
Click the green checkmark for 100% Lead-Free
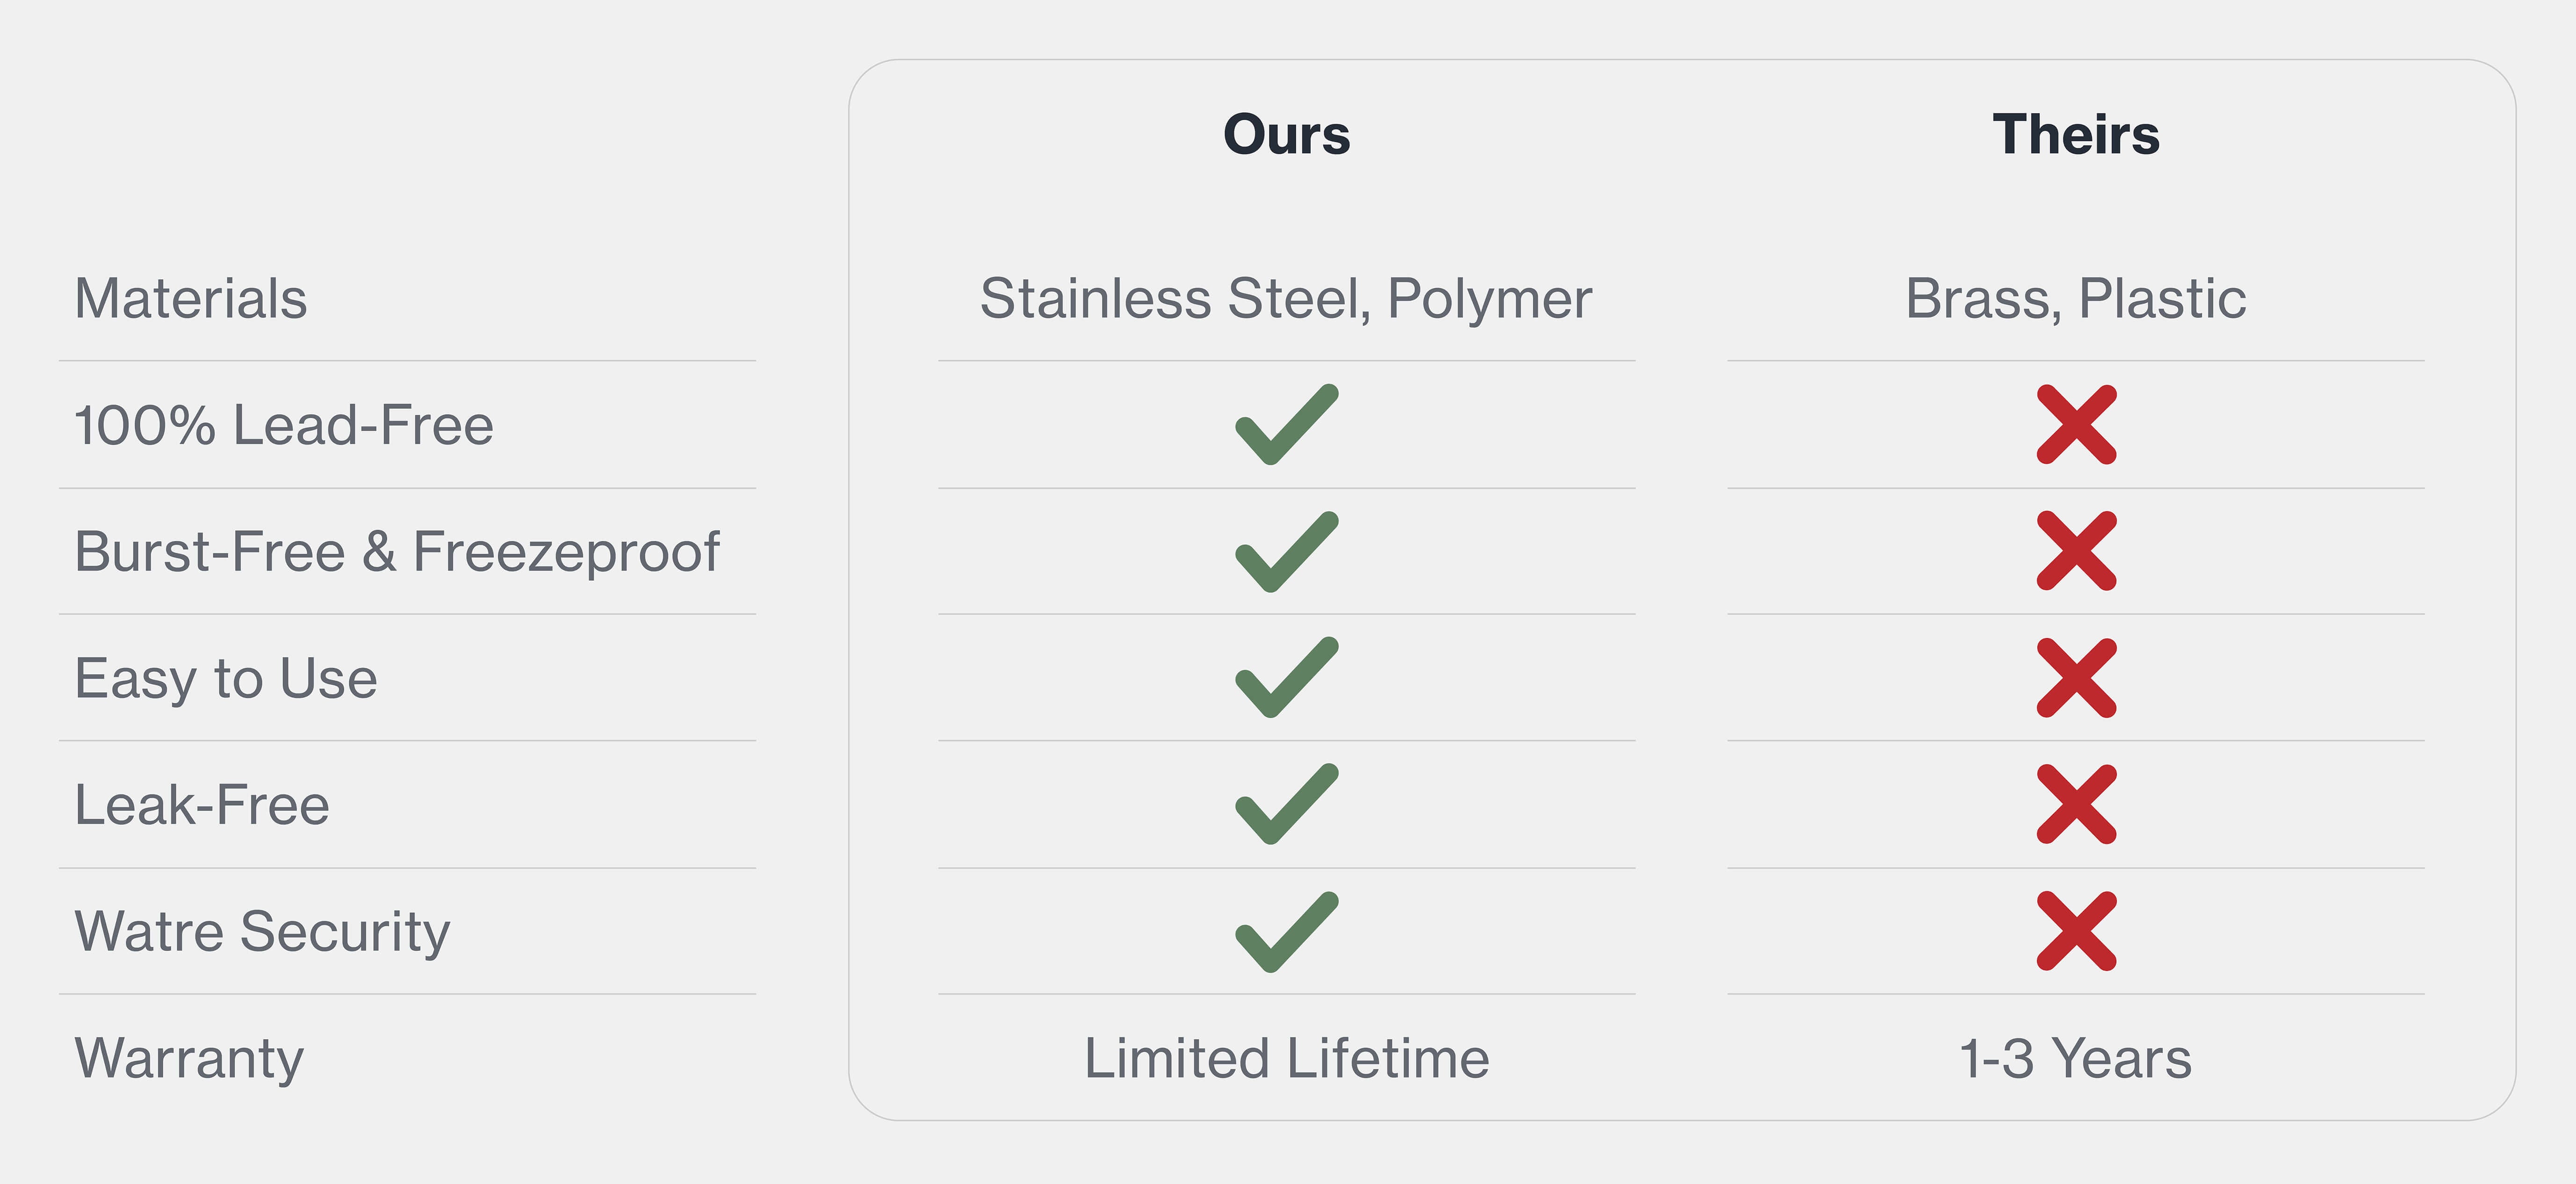(1287, 424)
